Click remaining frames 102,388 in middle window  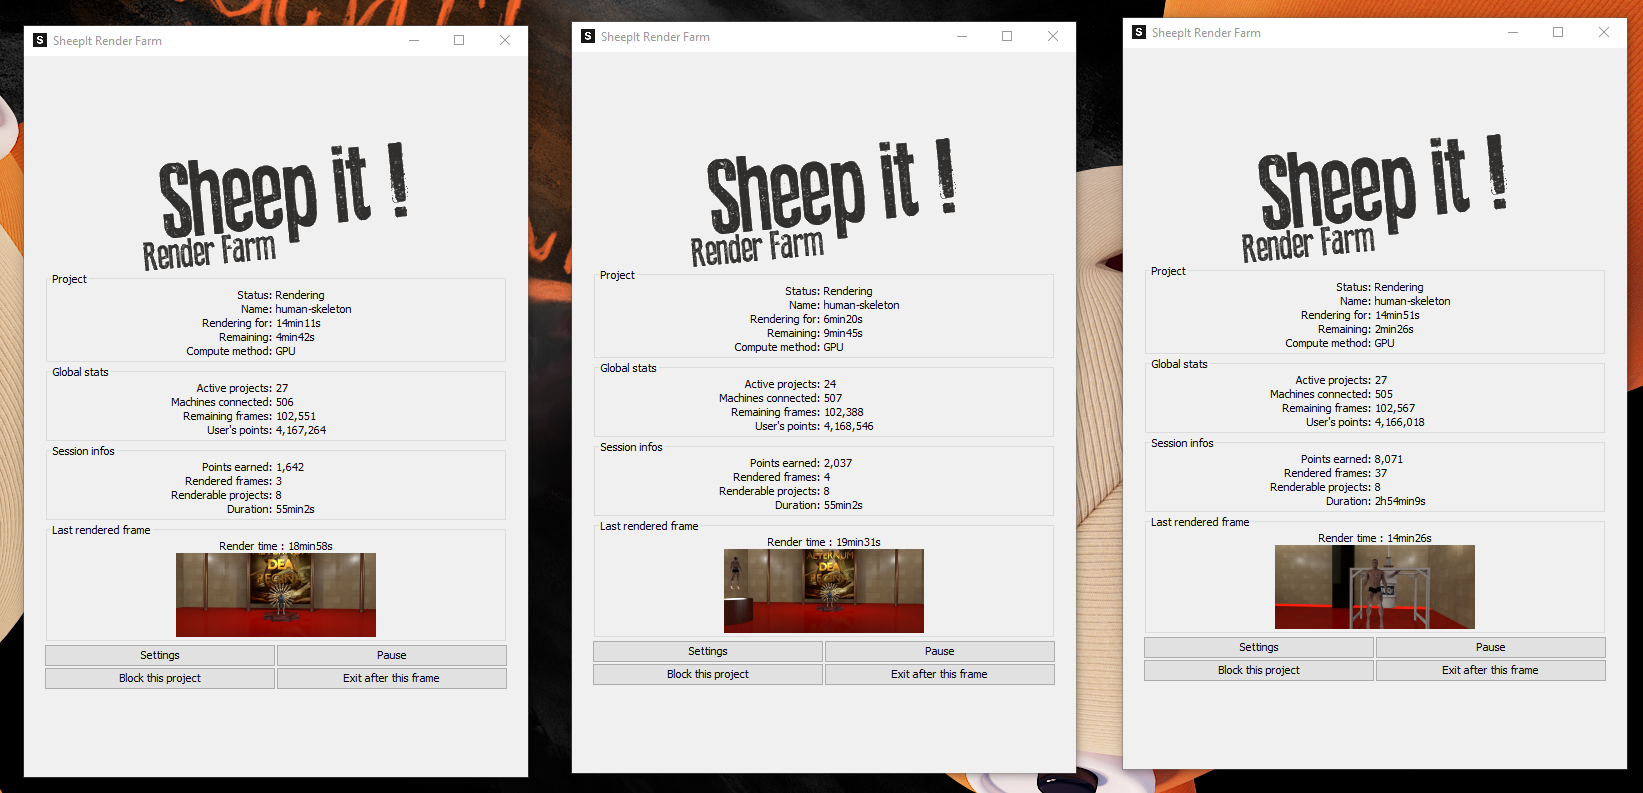tap(844, 412)
